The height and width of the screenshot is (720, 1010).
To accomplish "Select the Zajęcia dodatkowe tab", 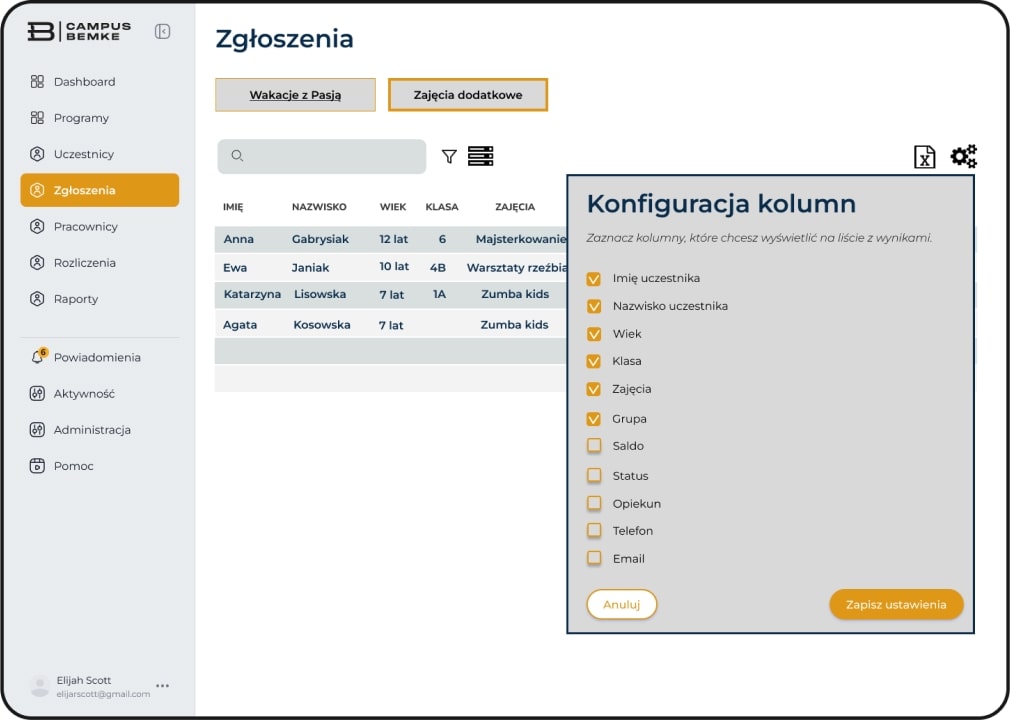I will pos(468,95).
